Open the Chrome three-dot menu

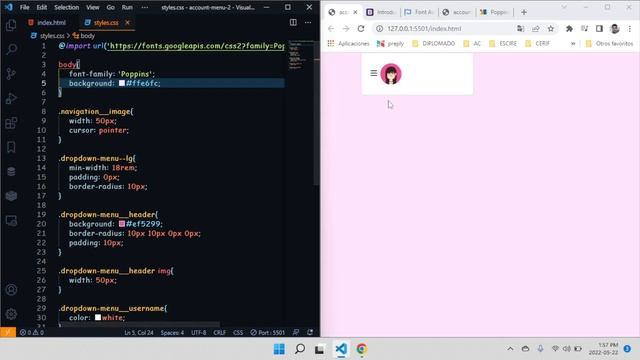point(630,29)
